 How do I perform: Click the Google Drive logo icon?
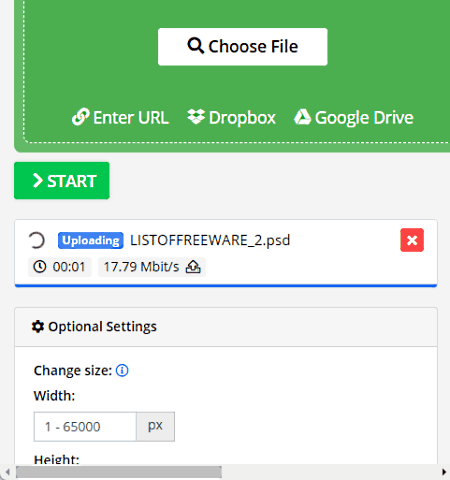pyautogui.click(x=302, y=117)
